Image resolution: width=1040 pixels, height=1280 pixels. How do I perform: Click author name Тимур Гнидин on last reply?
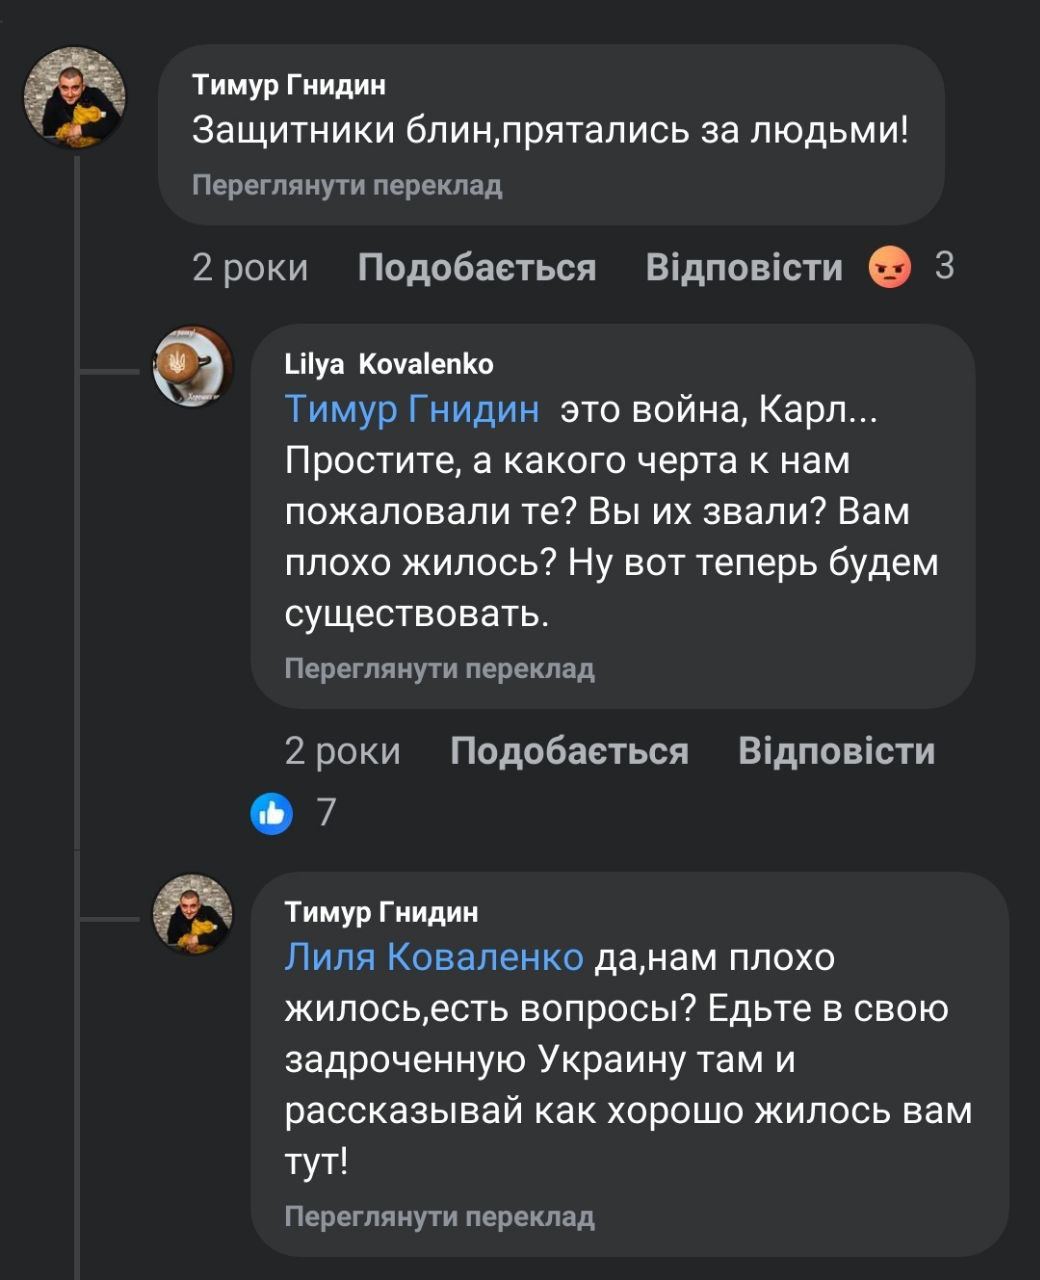(x=381, y=911)
